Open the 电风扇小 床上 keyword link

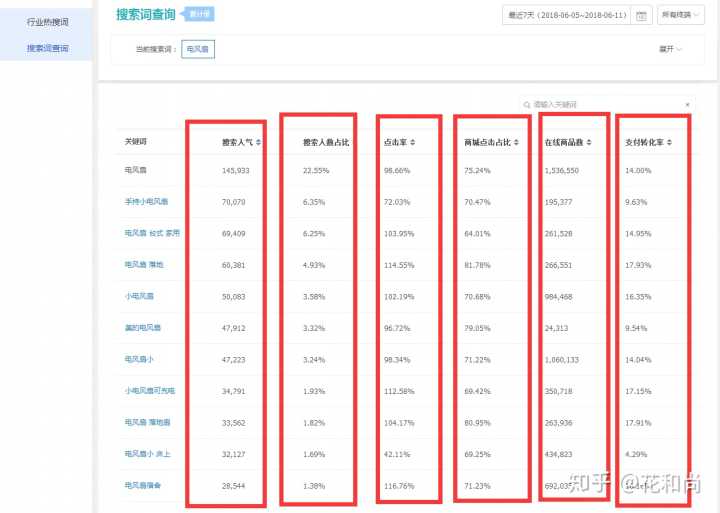click(x=147, y=454)
